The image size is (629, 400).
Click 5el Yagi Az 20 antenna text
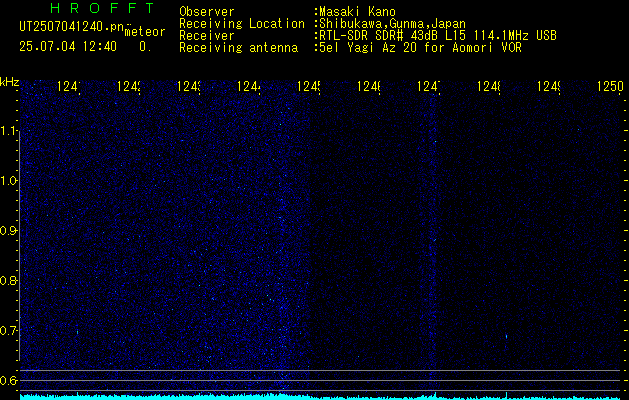tap(420, 48)
